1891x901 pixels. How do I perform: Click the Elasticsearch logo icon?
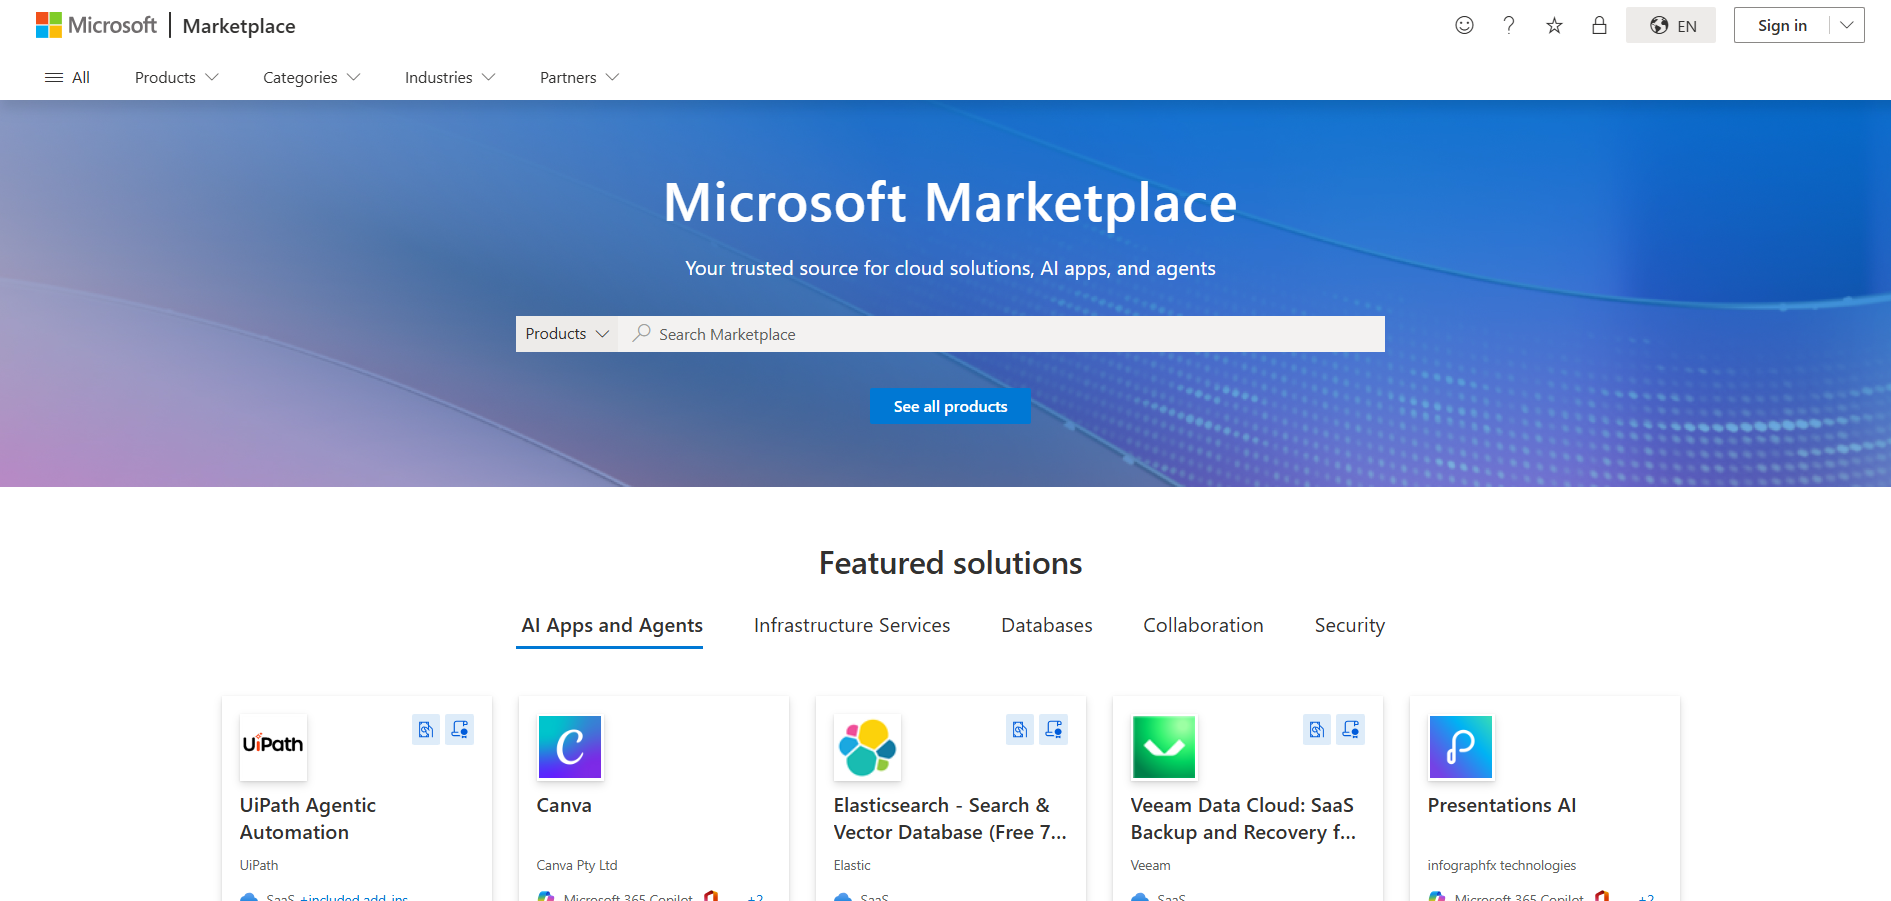[867, 747]
